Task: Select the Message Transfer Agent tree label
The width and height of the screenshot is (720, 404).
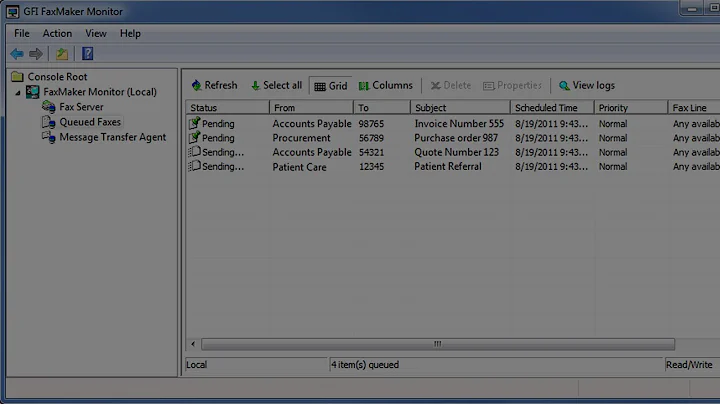Action: (112, 137)
